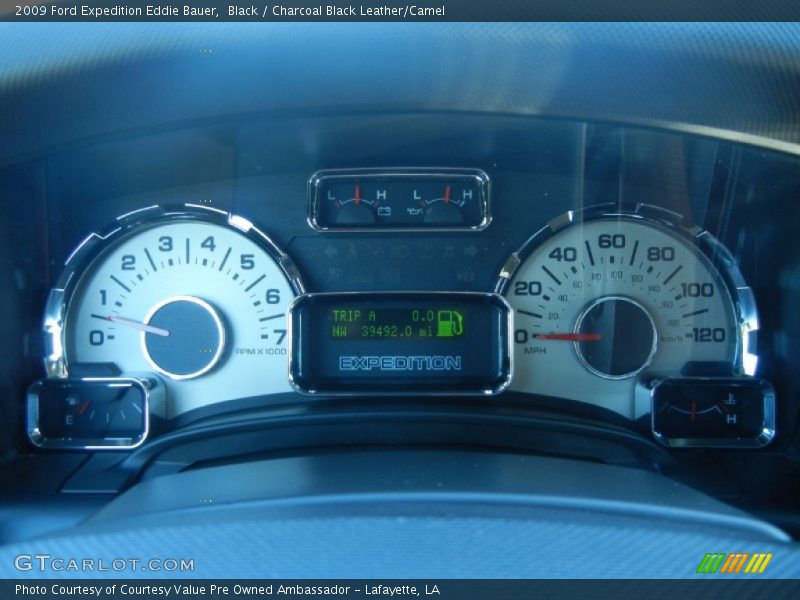Click the GTCARLOT.COM watermark logo
The image size is (800, 600).
point(104,563)
